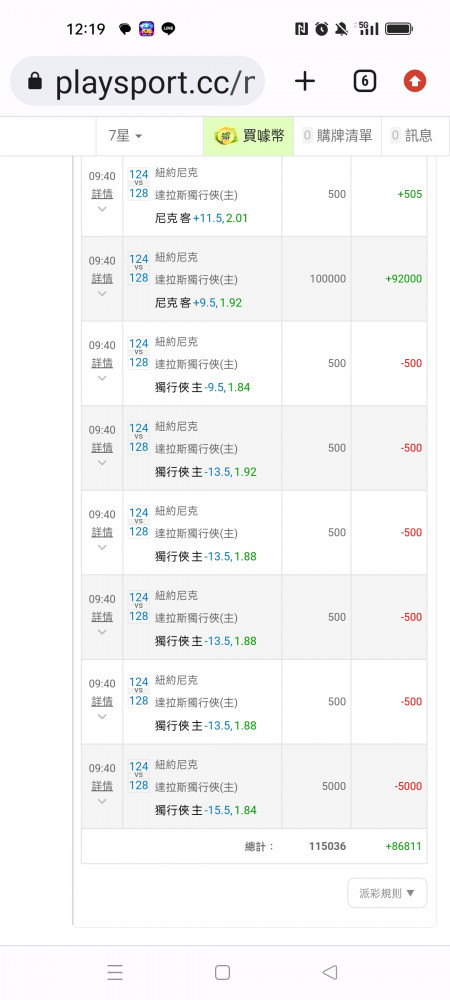Open 詳情 link for the -5000 bet row
The width and height of the screenshot is (450, 1000).
[102, 785]
